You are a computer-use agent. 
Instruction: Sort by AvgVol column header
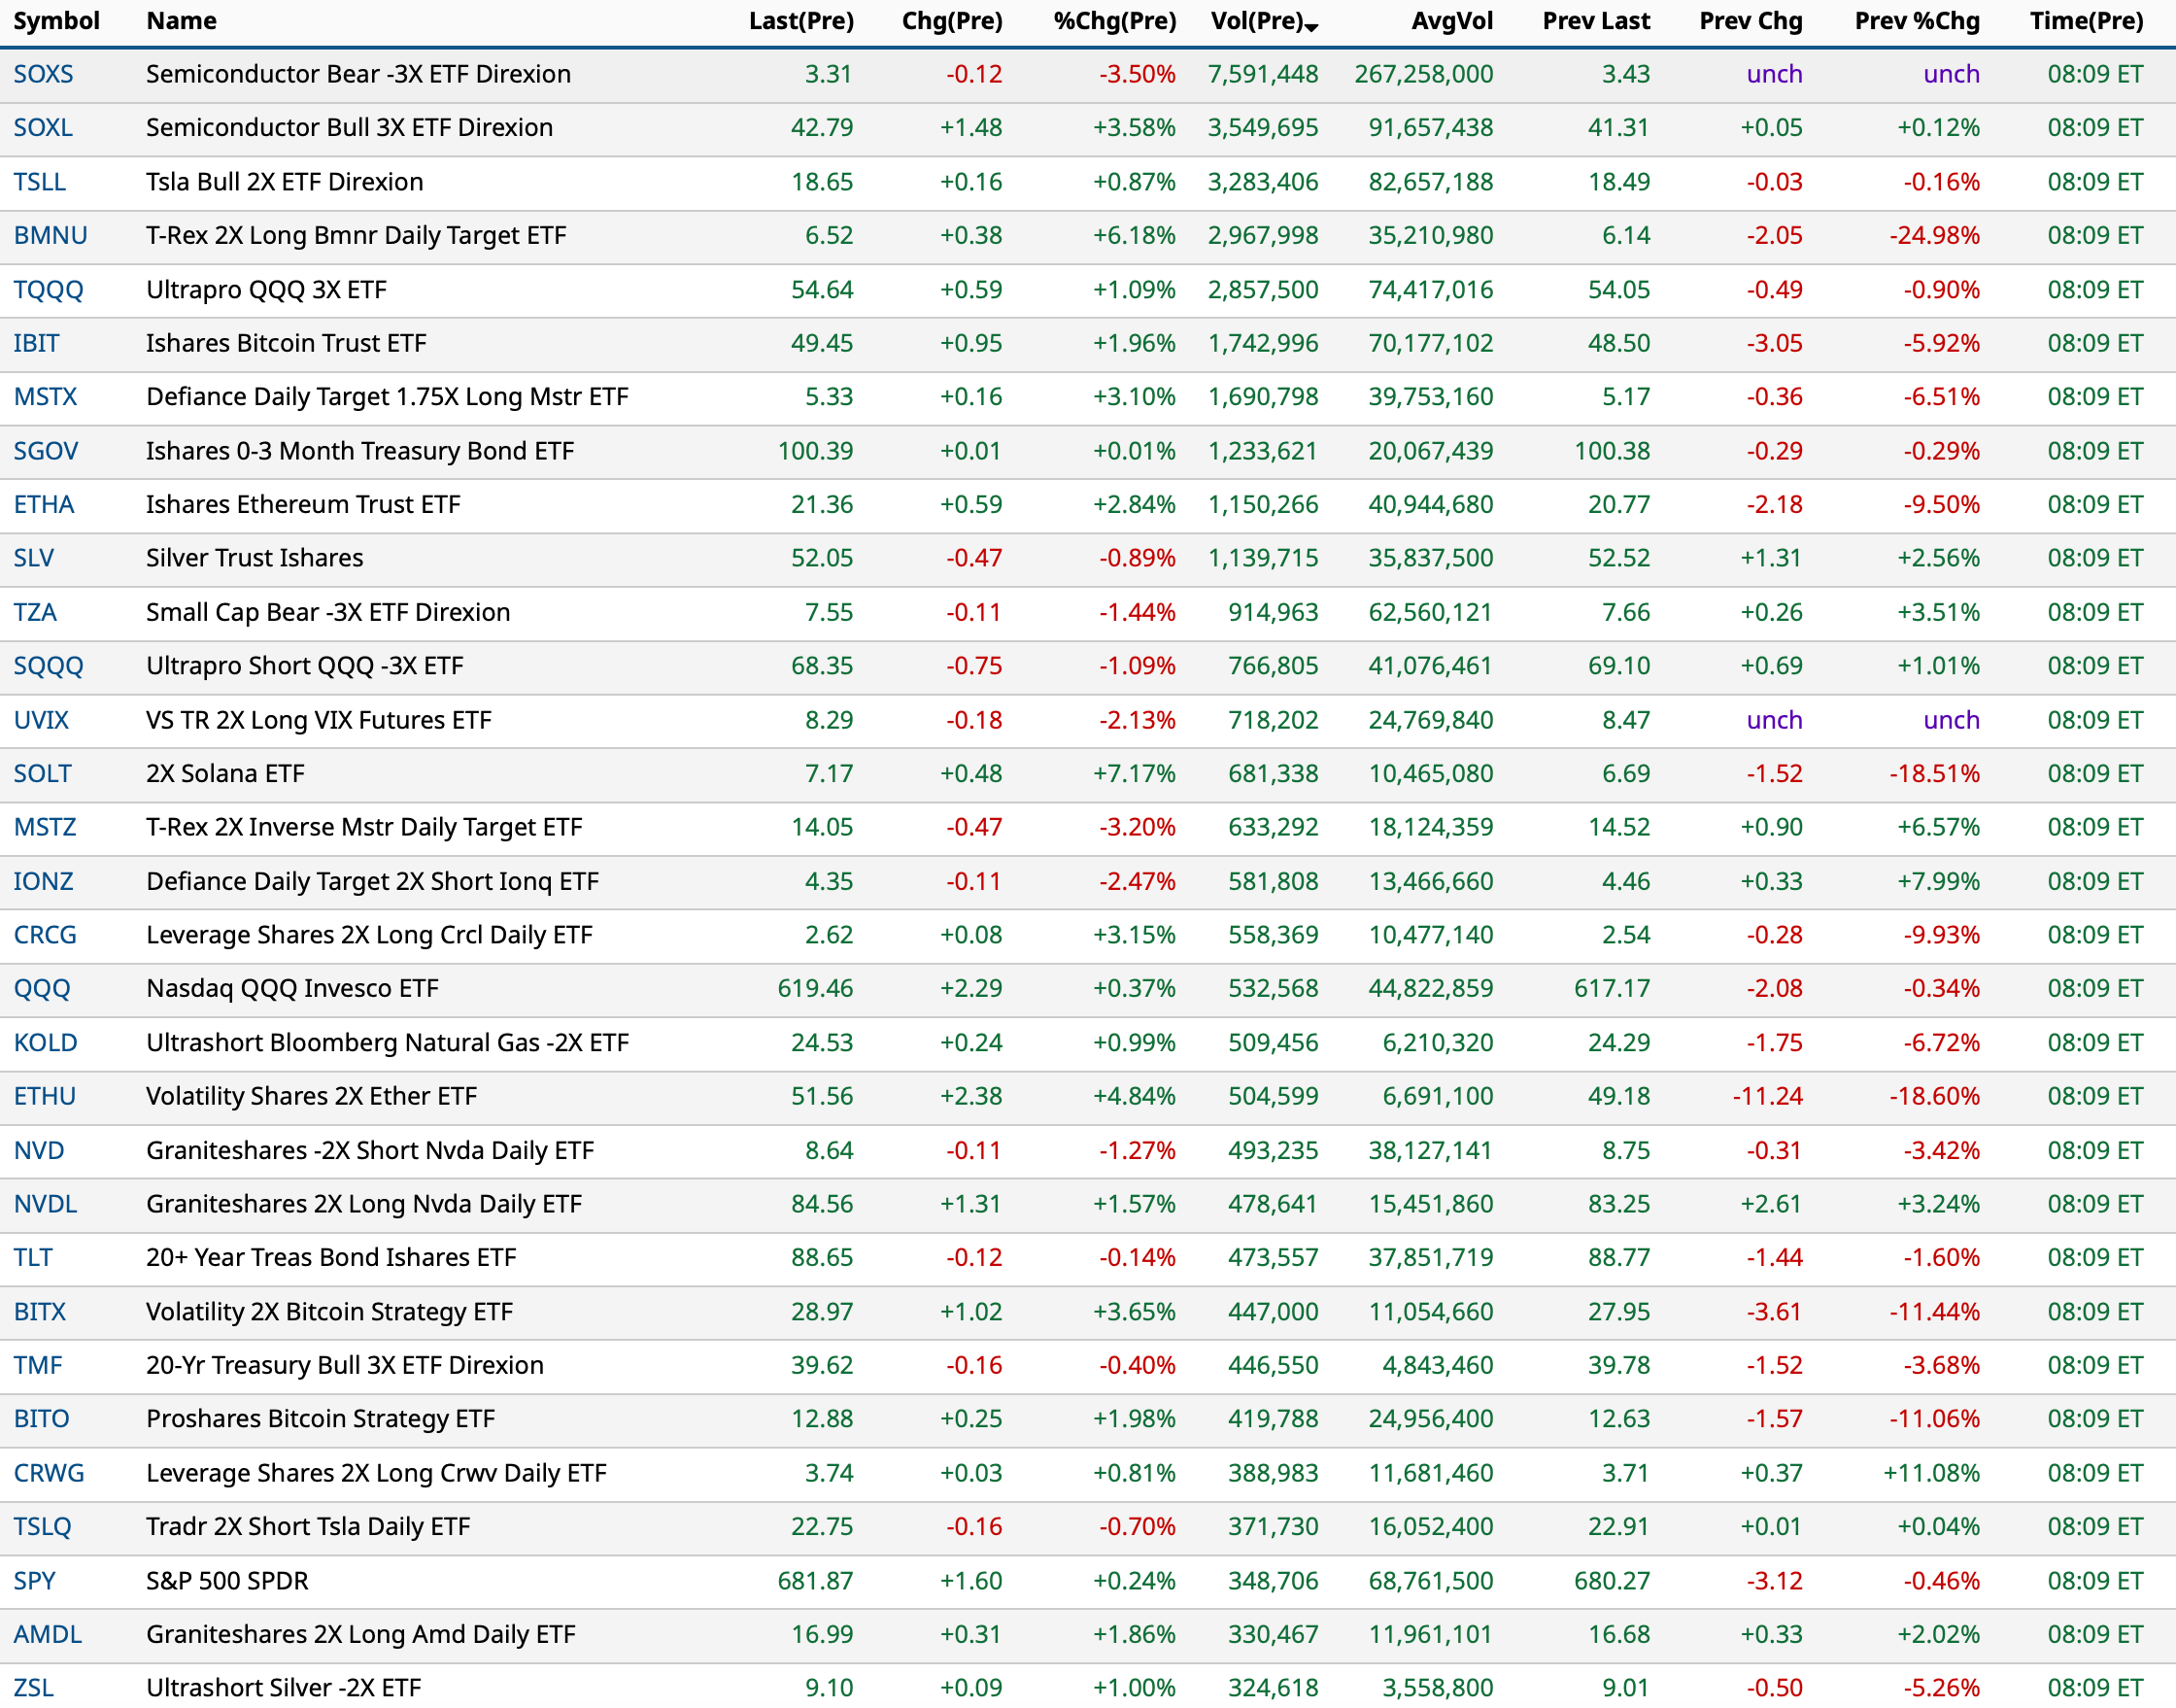(x=1451, y=21)
